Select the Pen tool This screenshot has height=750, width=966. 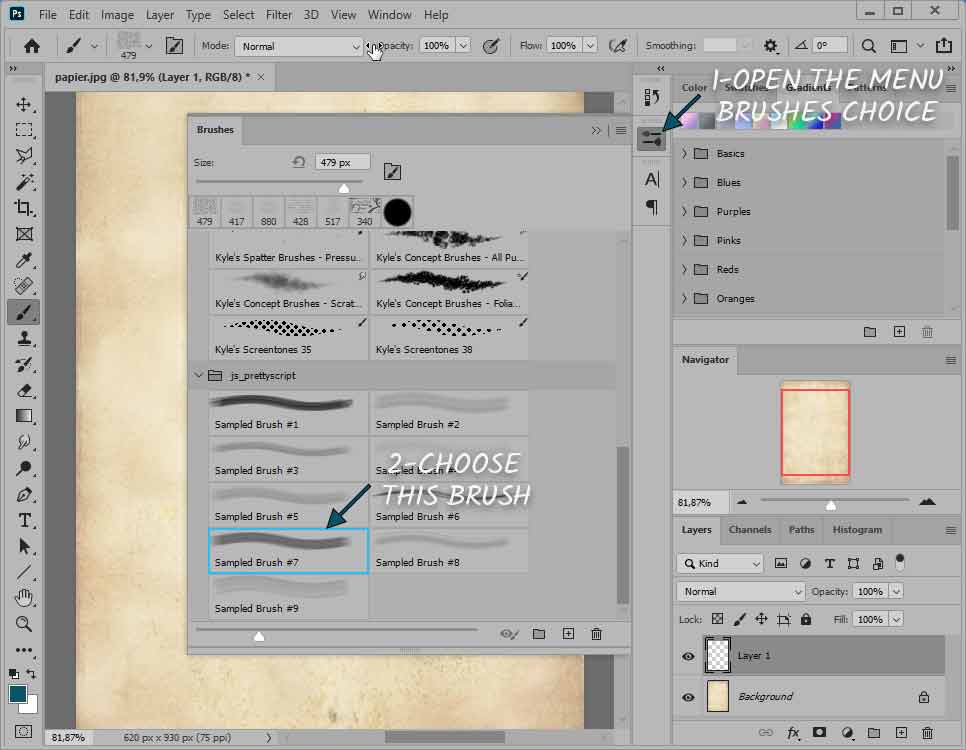coord(24,494)
